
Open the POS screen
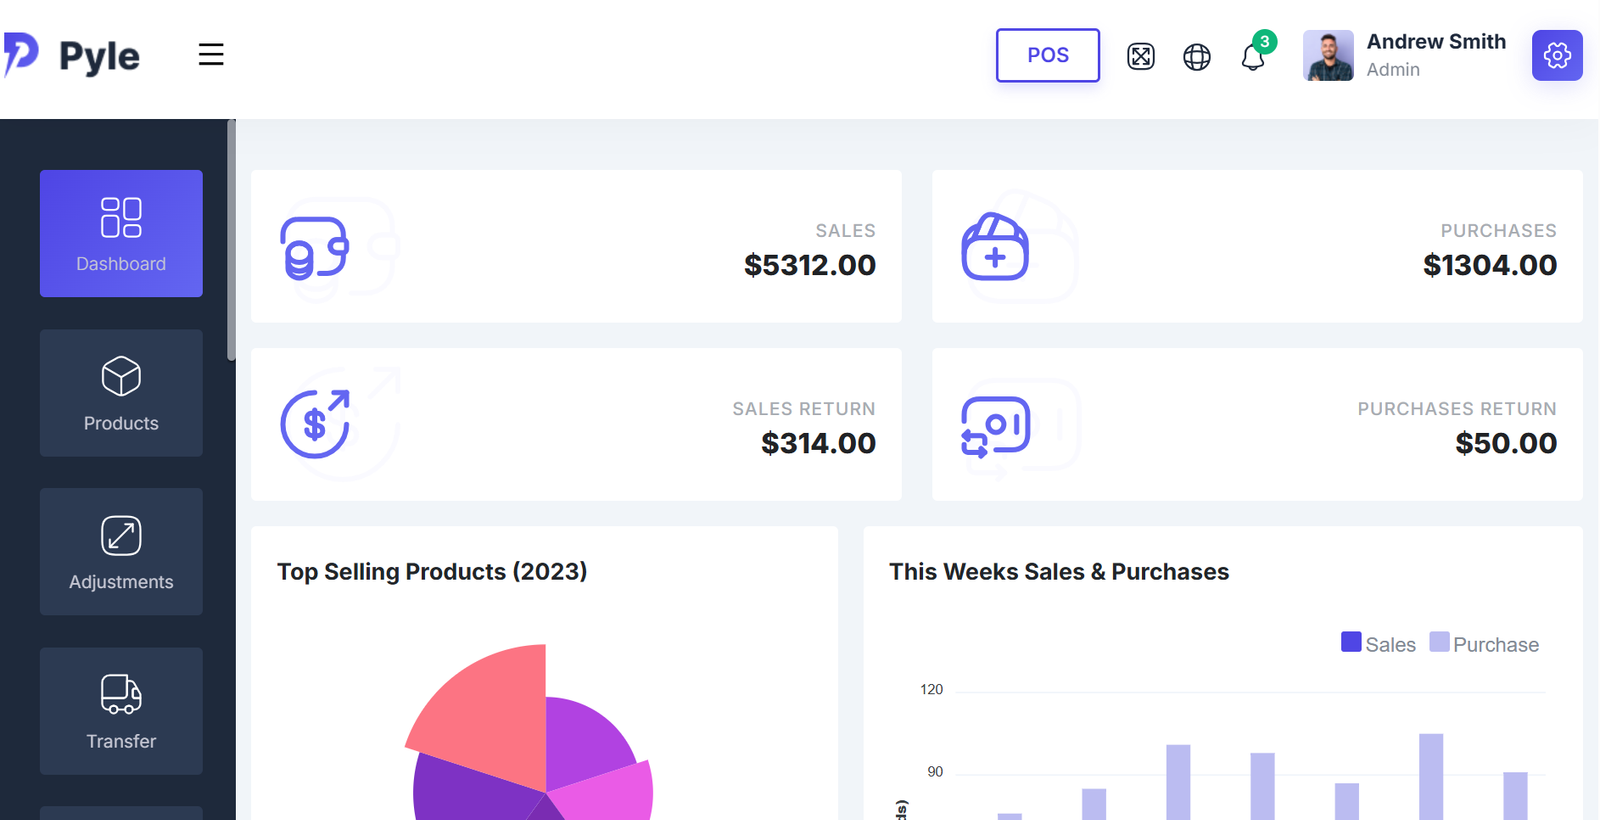pos(1047,55)
